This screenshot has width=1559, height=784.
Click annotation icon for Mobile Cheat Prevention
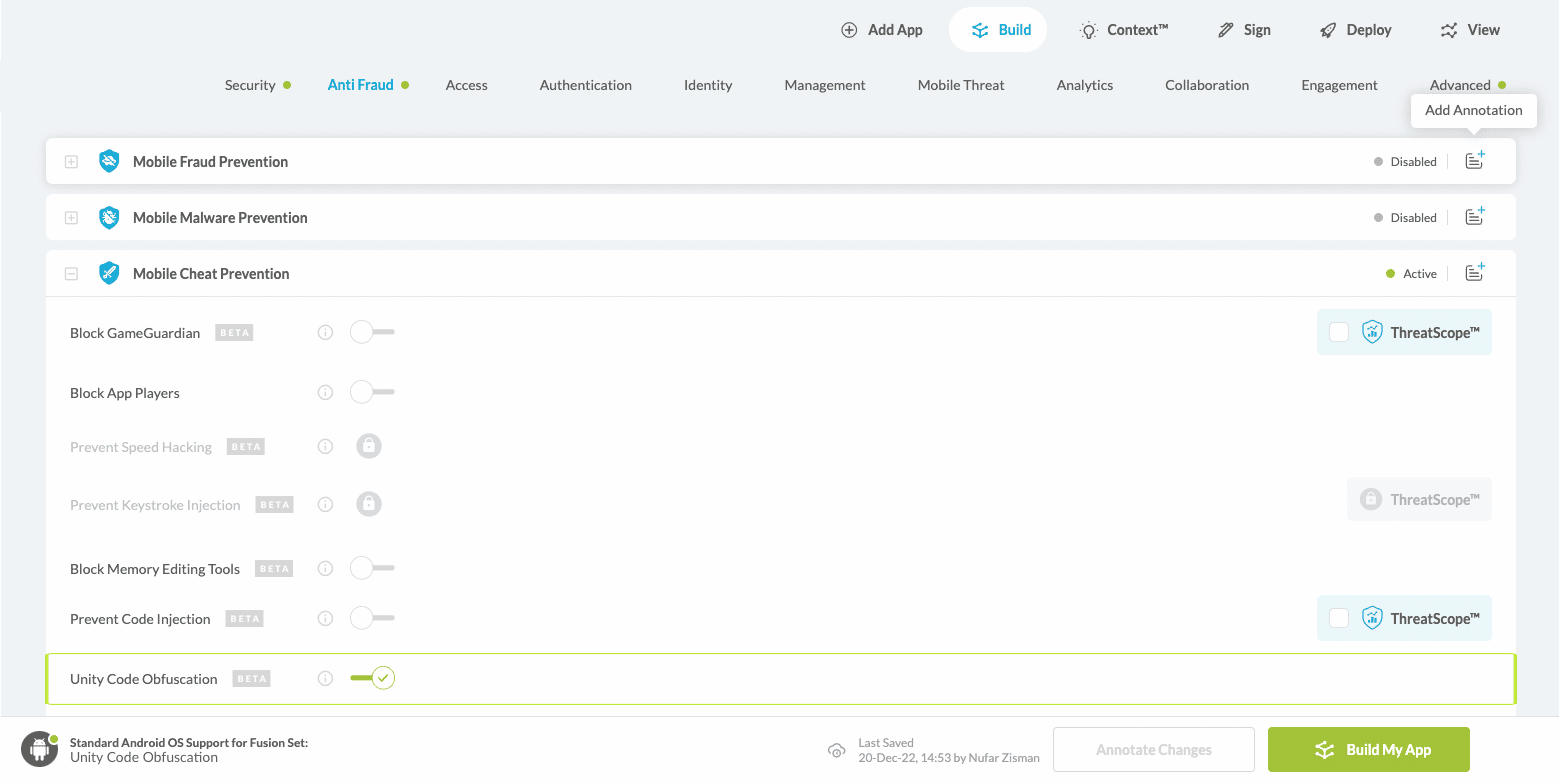point(1474,273)
